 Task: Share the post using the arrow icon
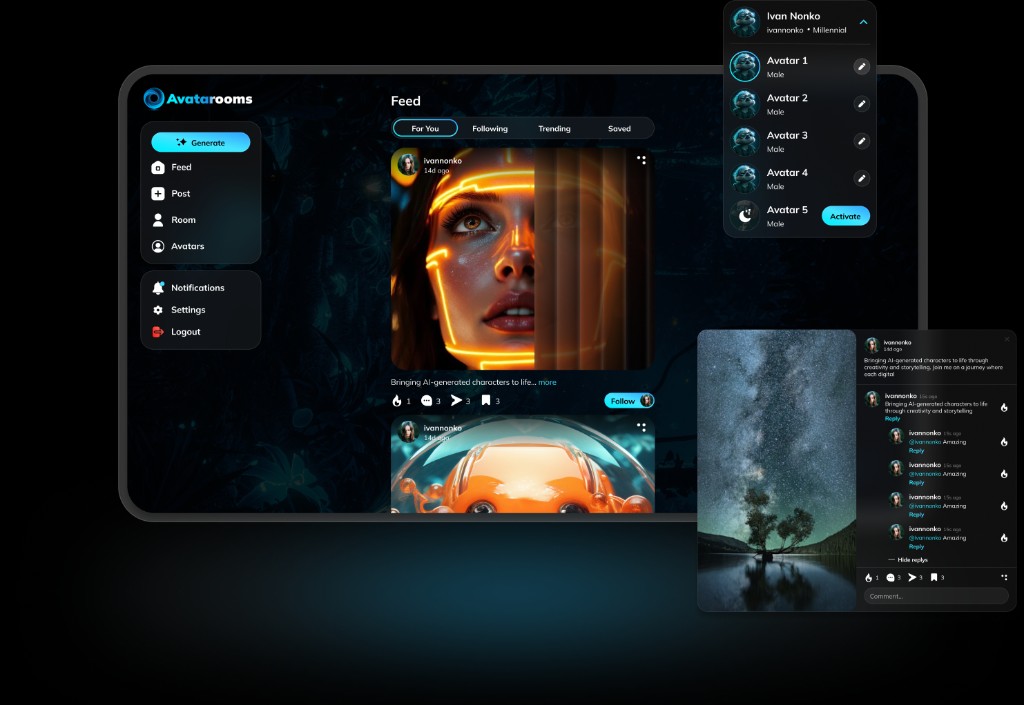pos(459,400)
